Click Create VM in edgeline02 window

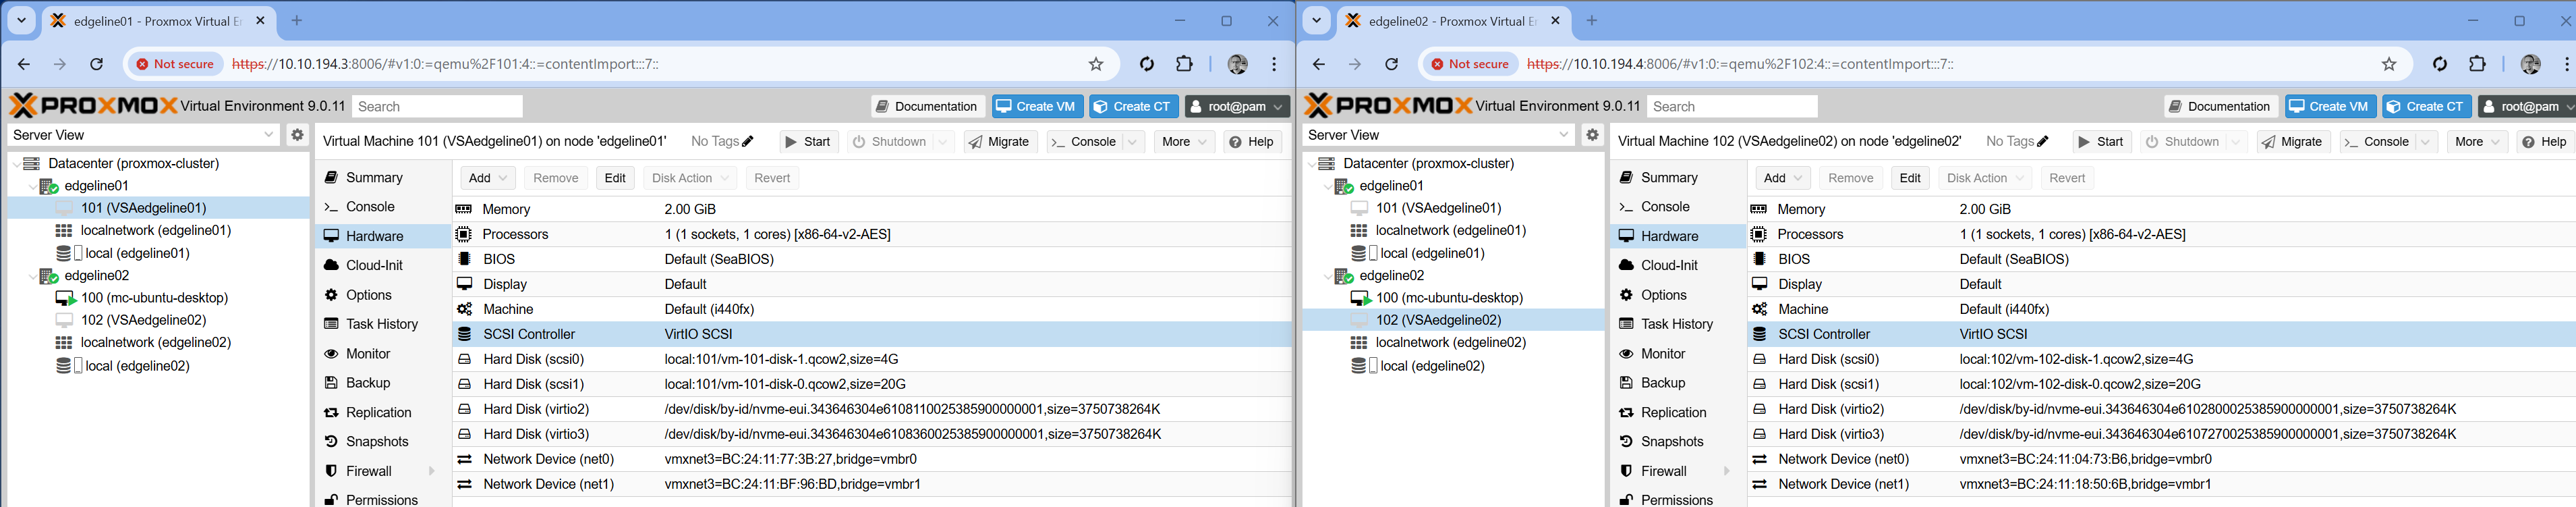(x=2330, y=106)
